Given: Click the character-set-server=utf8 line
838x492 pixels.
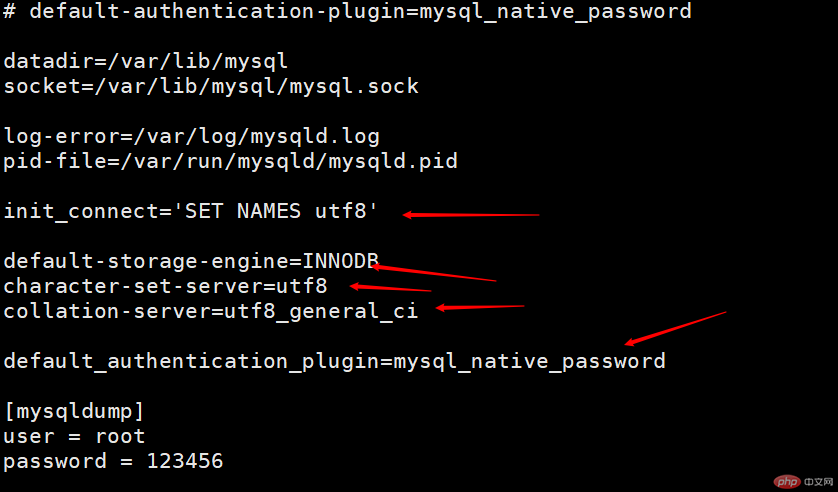Looking at the screenshot, I should (x=165, y=287).
